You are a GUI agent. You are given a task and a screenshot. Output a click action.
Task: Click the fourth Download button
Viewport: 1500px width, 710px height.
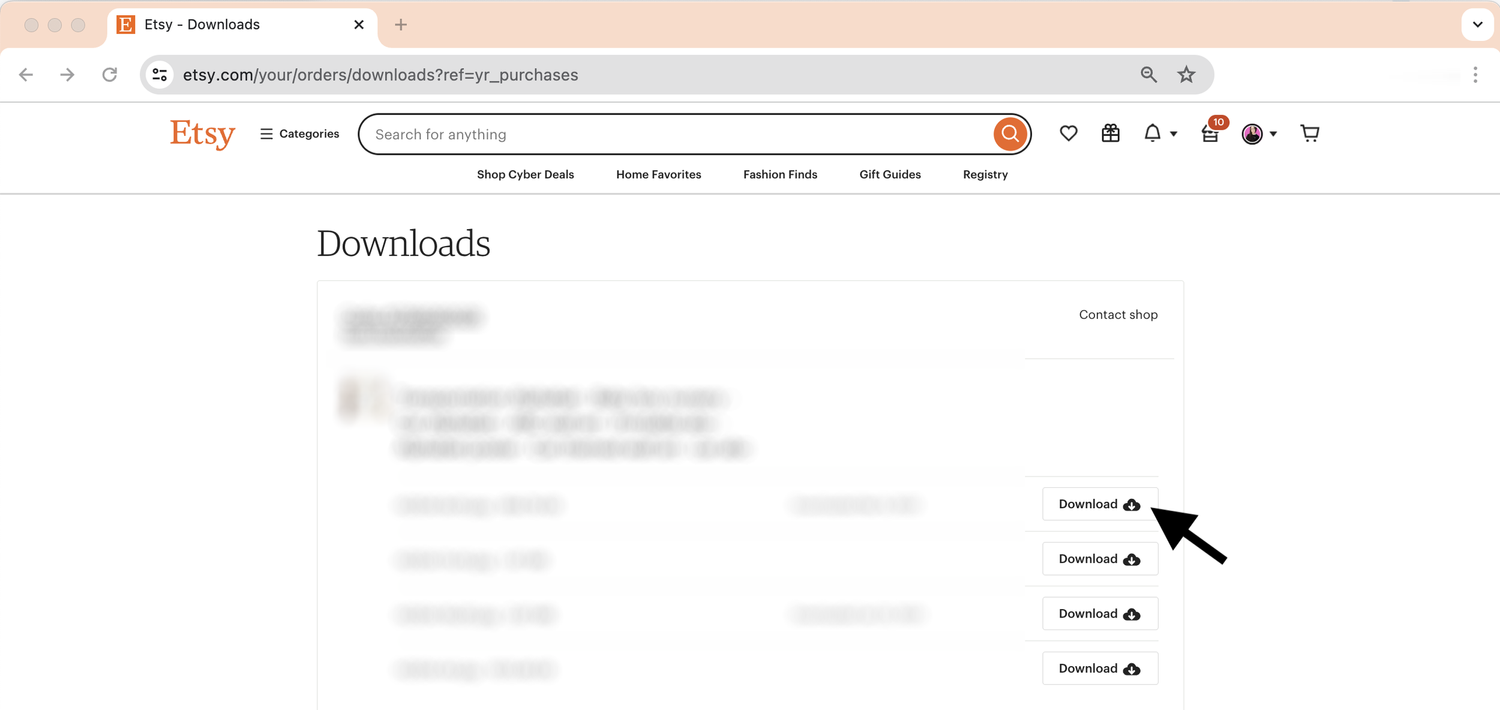pyautogui.click(x=1100, y=669)
